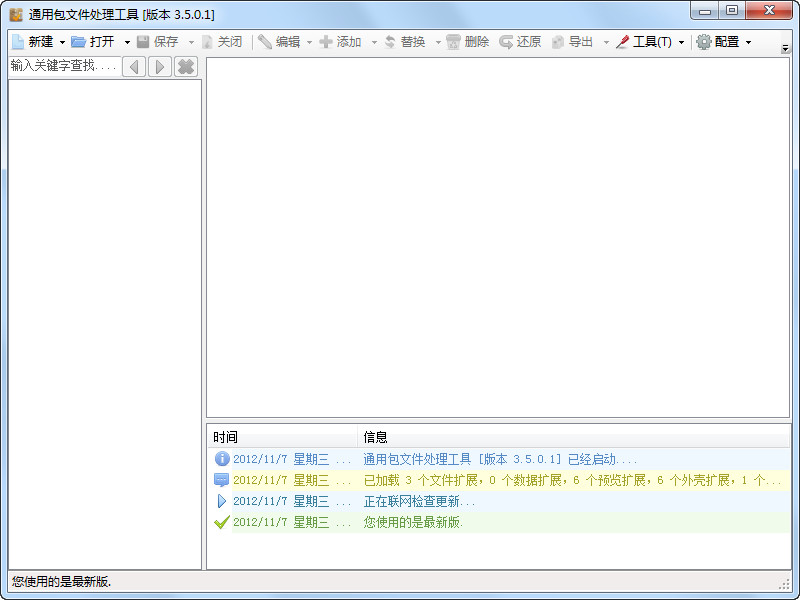The width and height of the screenshot is (800, 600).
Task: Click the window resize grip at bottom-right
Action: 785,584
